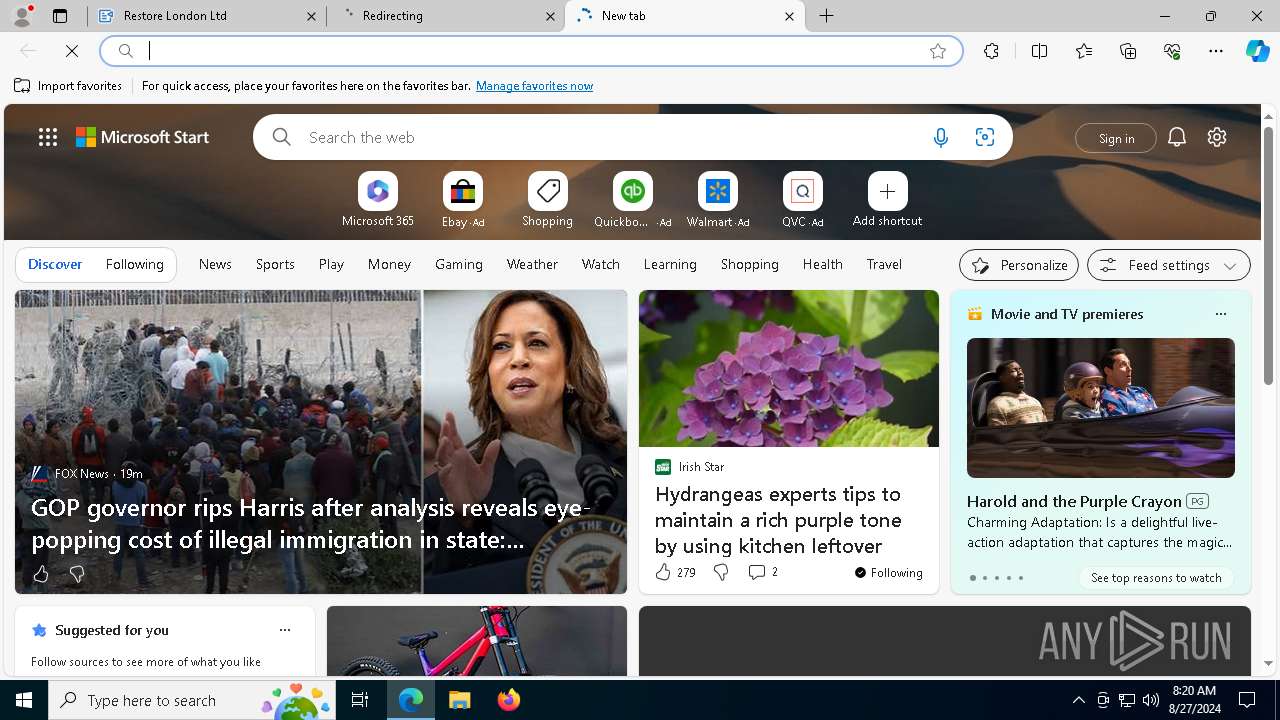The image size is (1280, 720).
Task: Click See top reasons to watch
Action: [x=1156, y=578]
